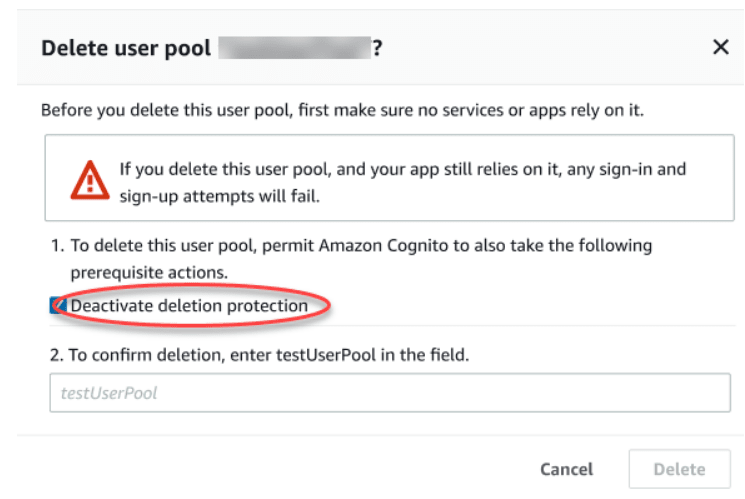Click the 'Delete user pool' dialog title

point(126,48)
